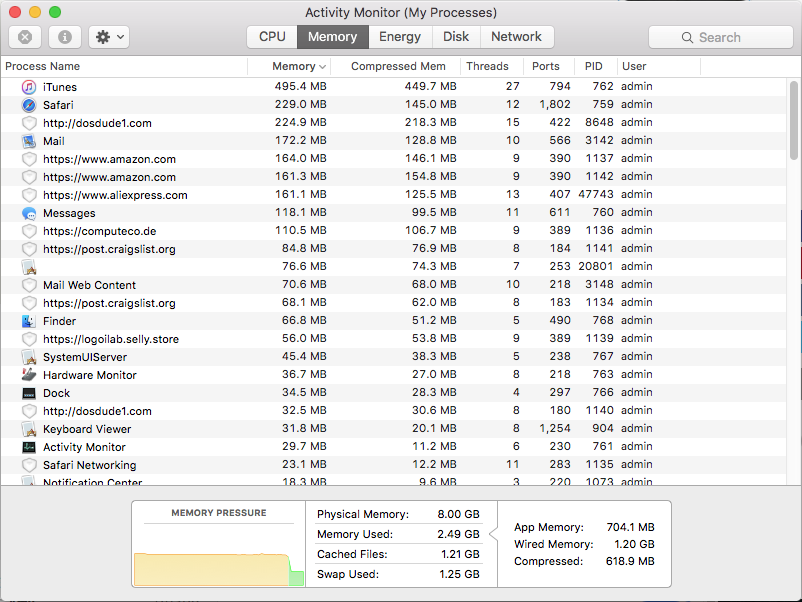Click the SystemUIServer icon
Image resolution: width=802 pixels, height=602 pixels.
[x=29, y=357]
